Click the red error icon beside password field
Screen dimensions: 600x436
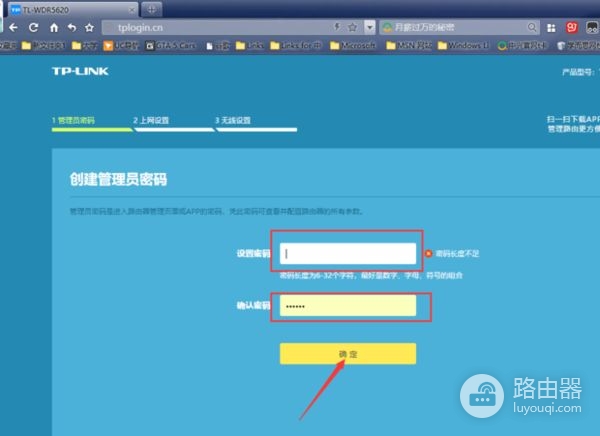click(x=428, y=254)
